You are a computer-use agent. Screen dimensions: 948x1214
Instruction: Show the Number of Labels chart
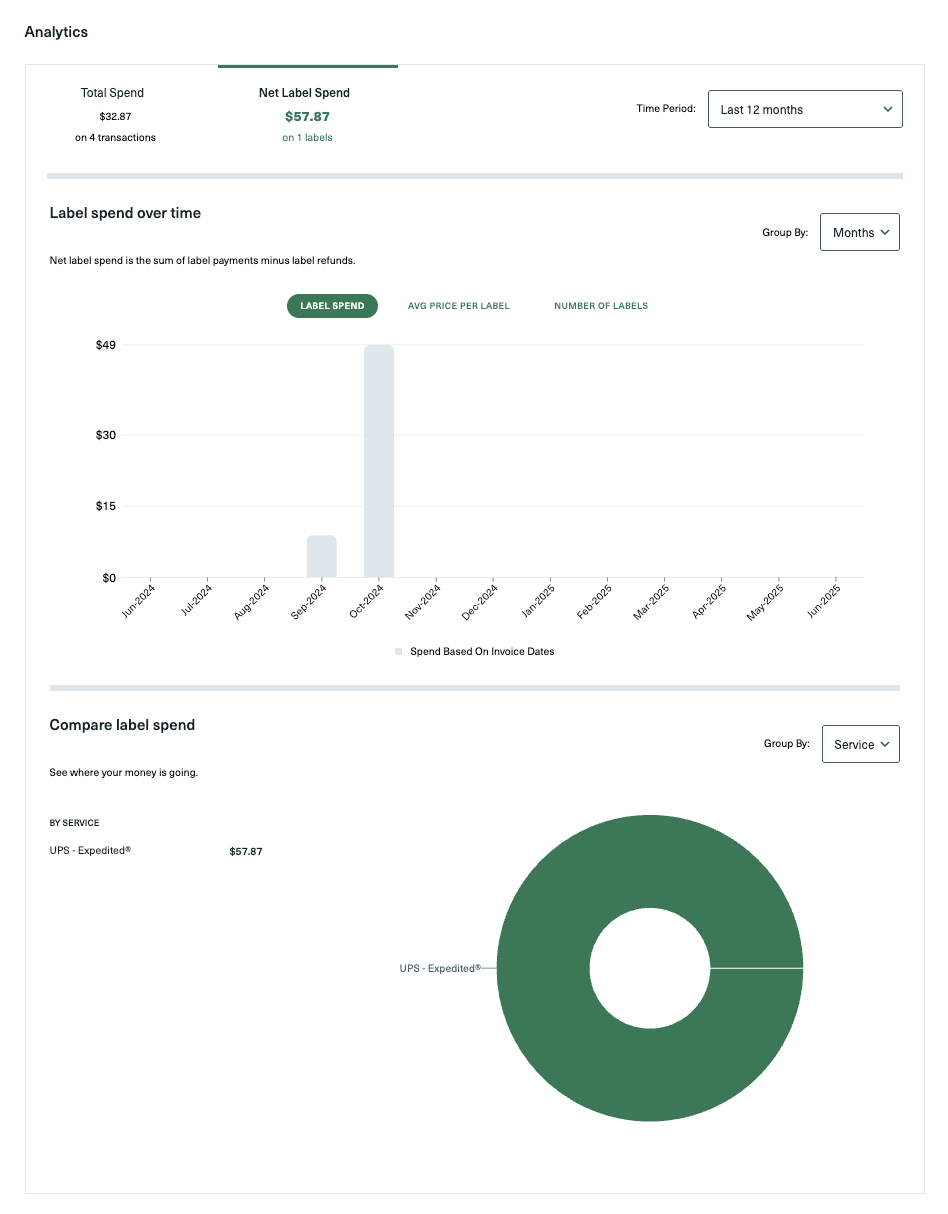point(601,306)
